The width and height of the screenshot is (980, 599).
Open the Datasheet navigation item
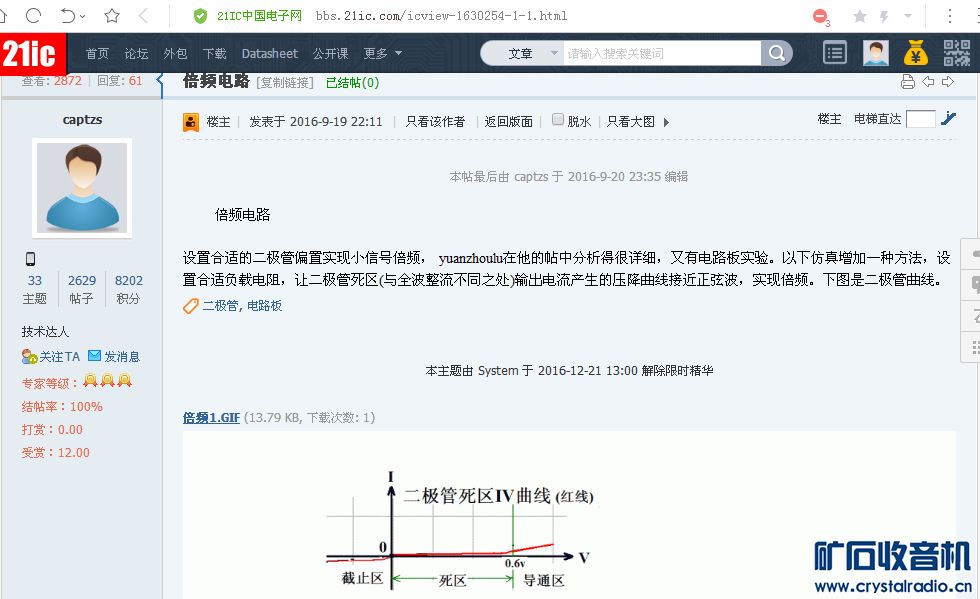click(269, 54)
